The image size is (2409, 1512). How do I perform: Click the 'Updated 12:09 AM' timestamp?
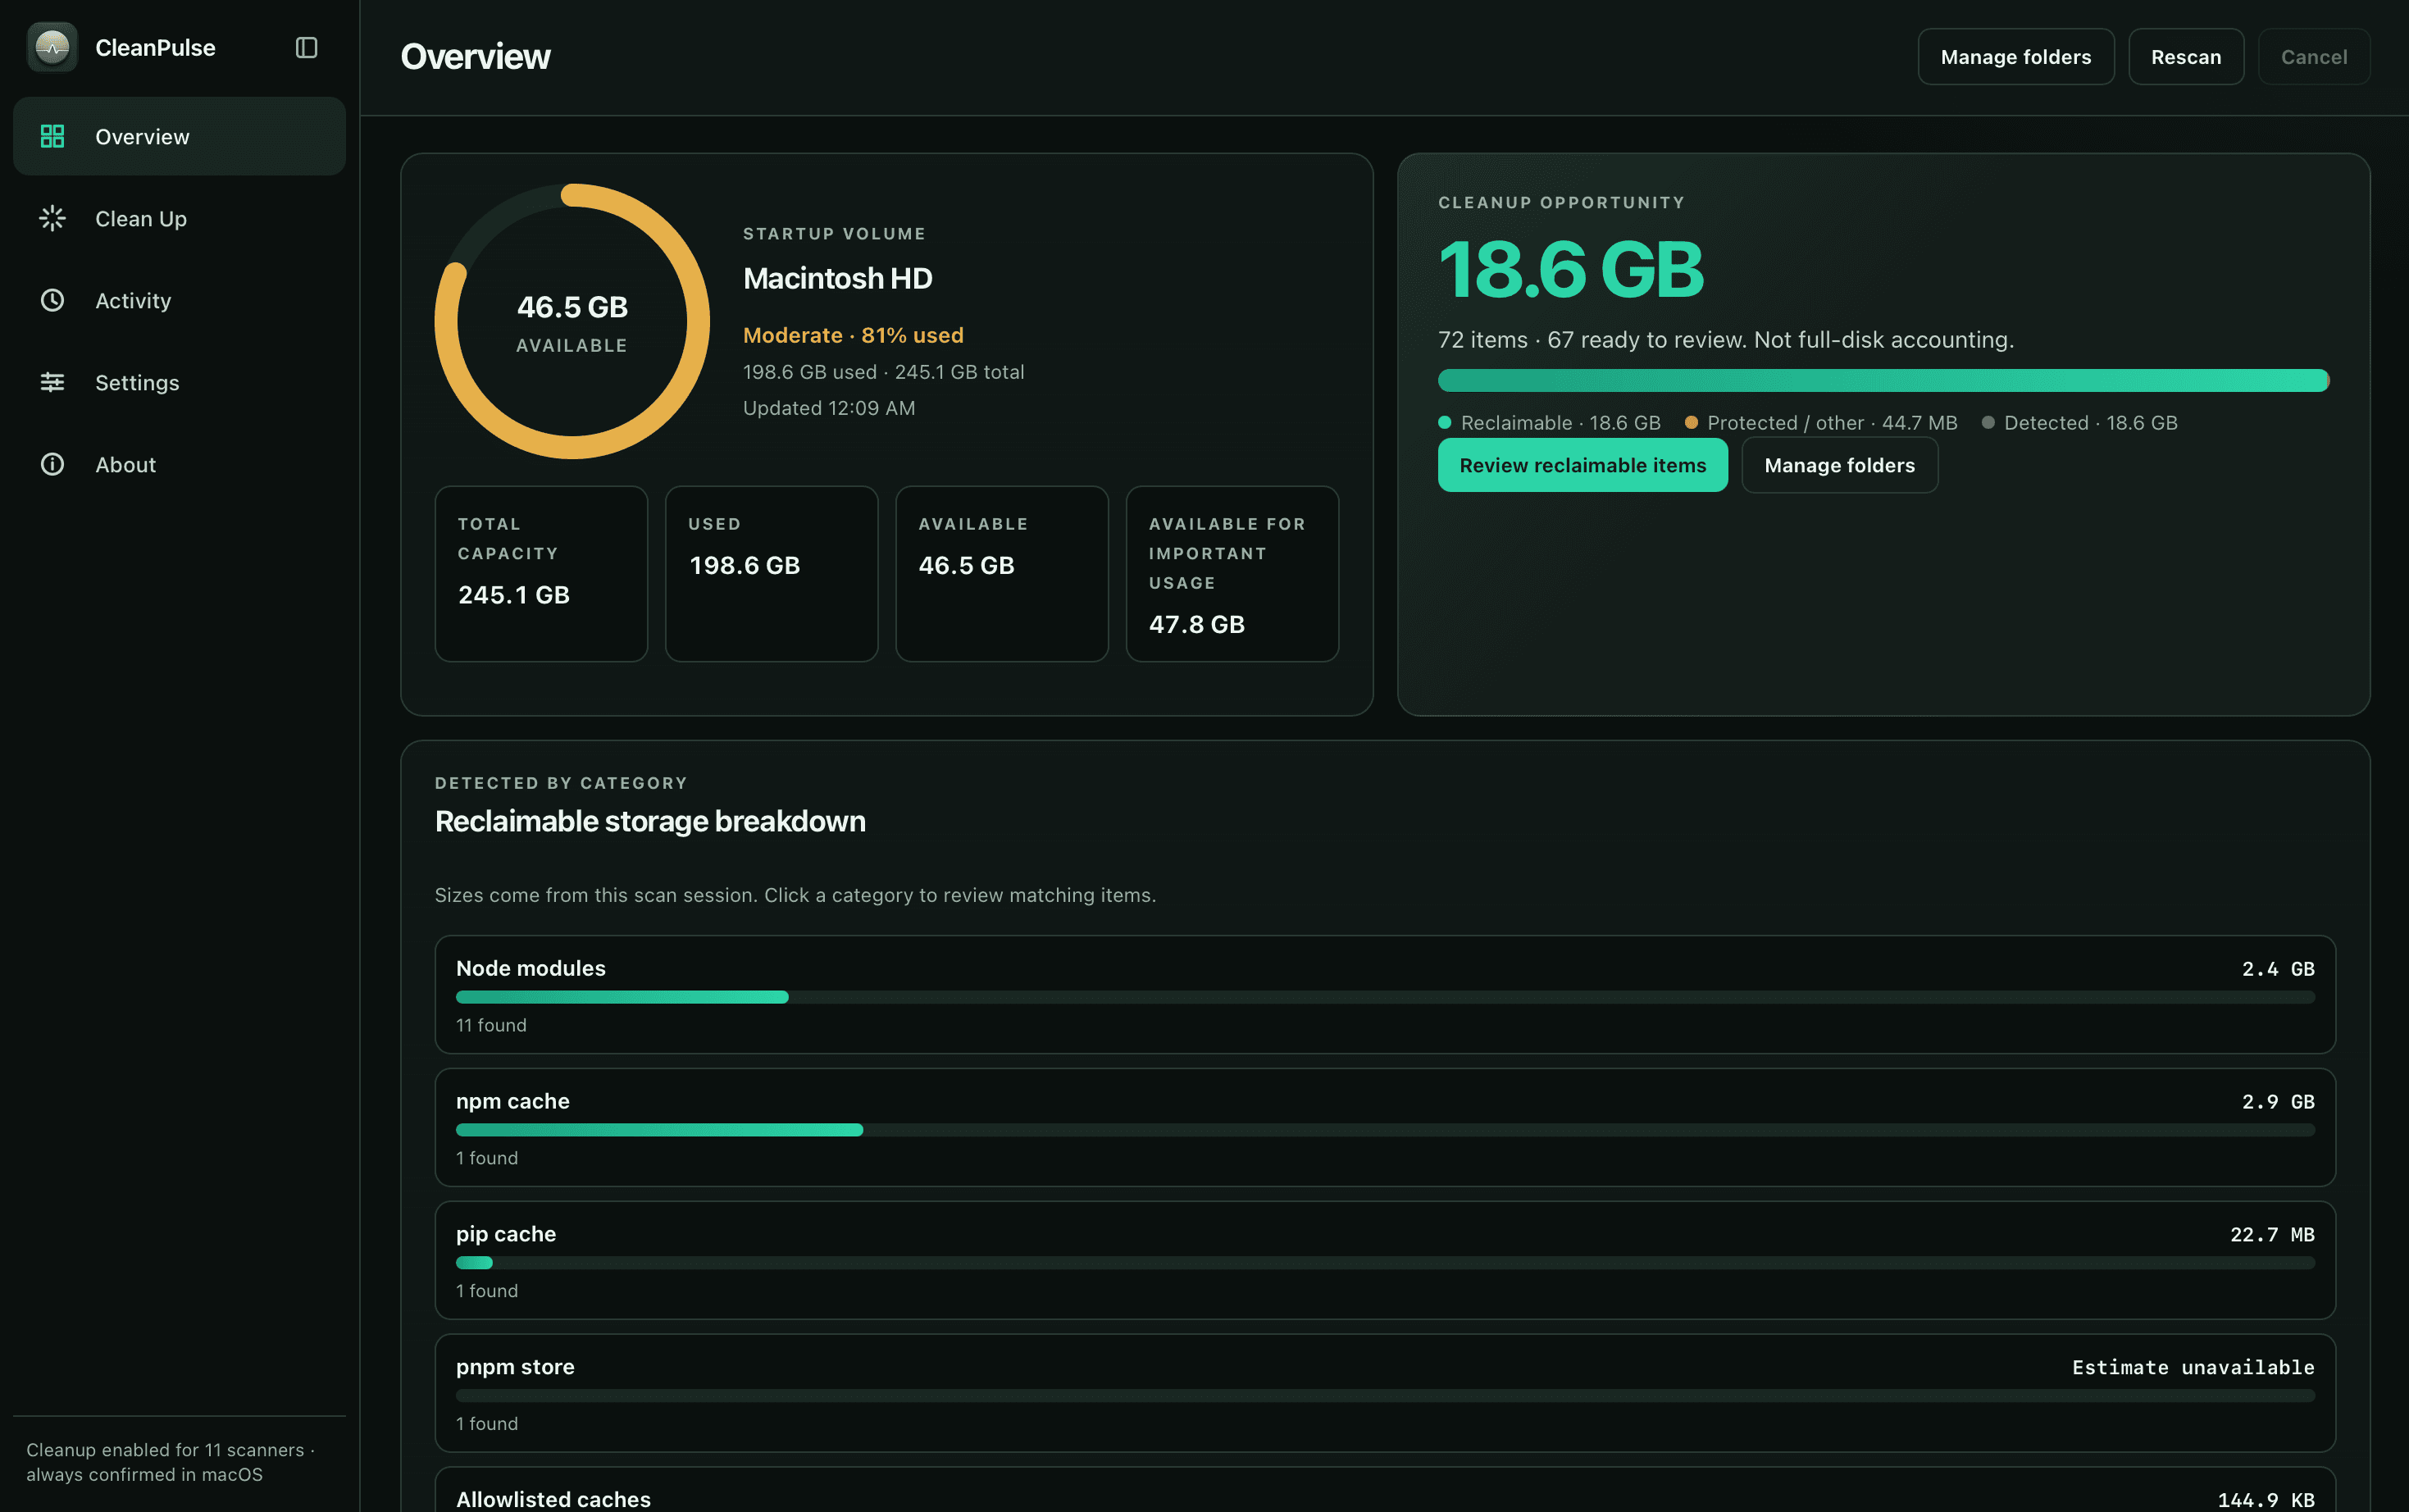tap(829, 408)
